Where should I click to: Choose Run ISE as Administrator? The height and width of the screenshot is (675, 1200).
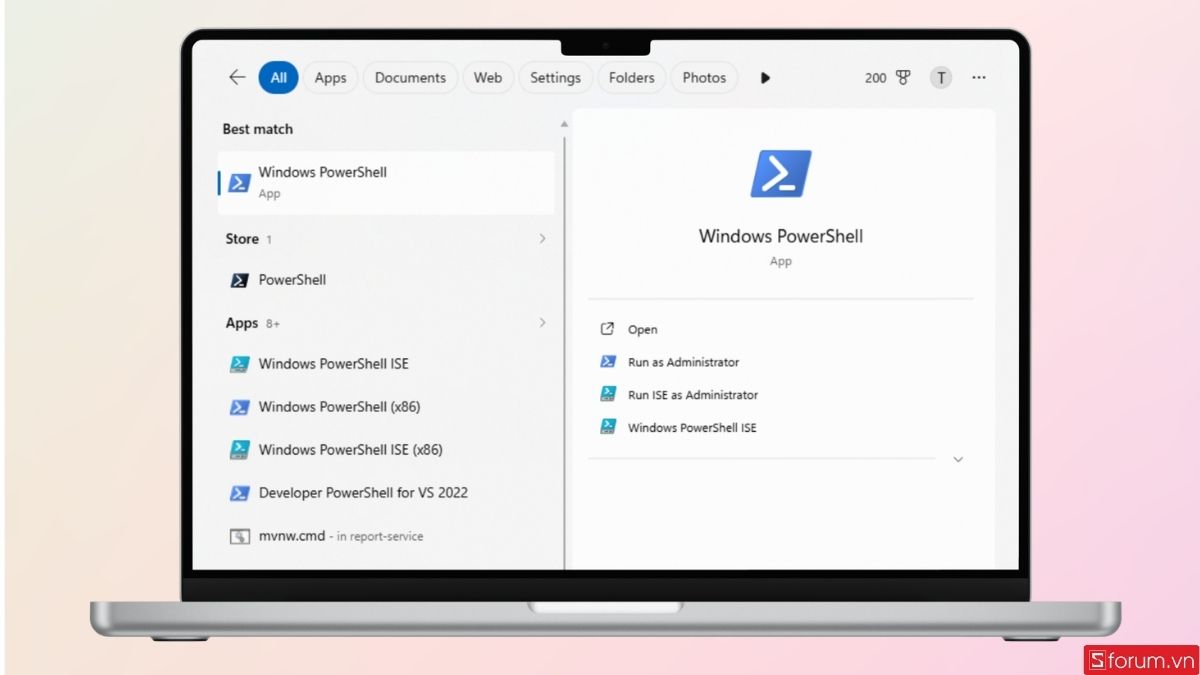(x=693, y=395)
